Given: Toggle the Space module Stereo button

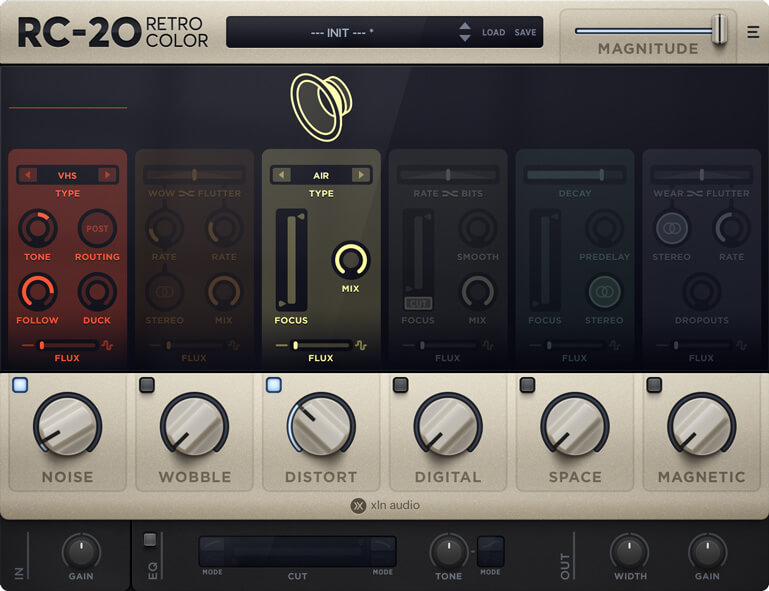Looking at the screenshot, I should (x=604, y=292).
